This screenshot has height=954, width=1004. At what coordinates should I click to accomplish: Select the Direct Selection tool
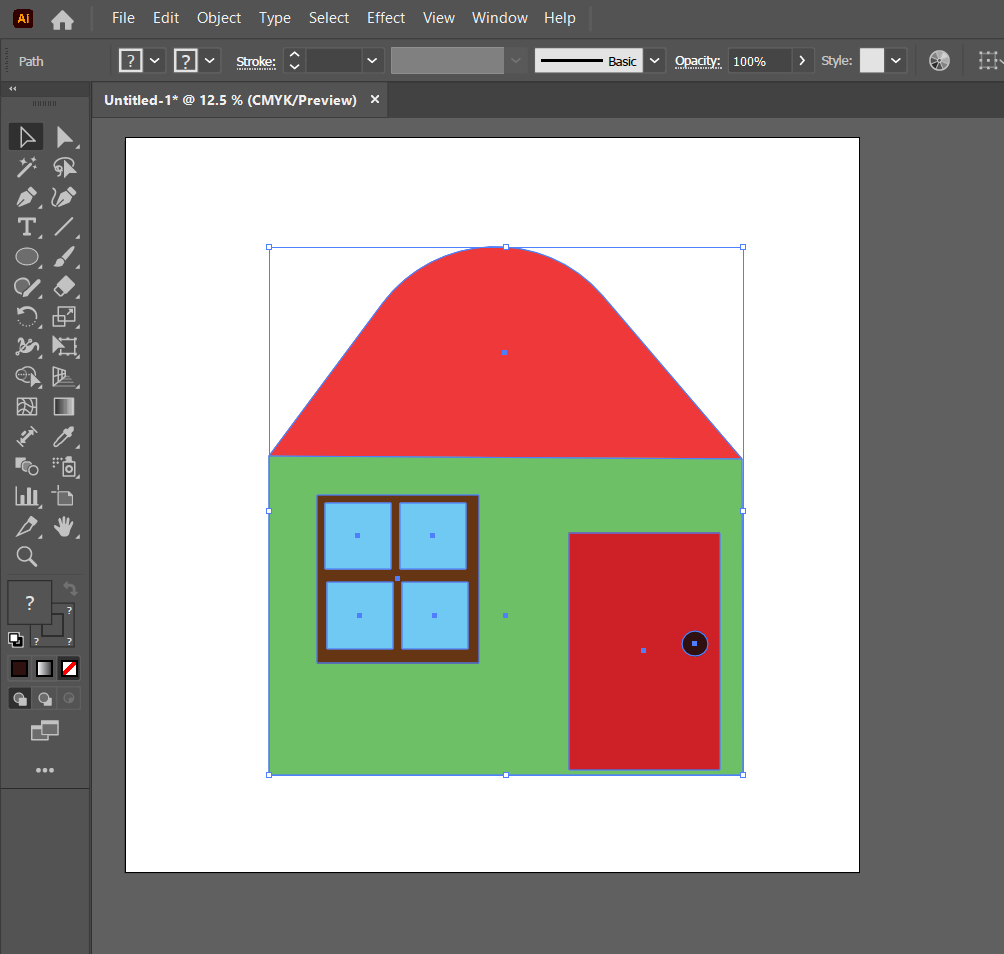tap(63, 137)
